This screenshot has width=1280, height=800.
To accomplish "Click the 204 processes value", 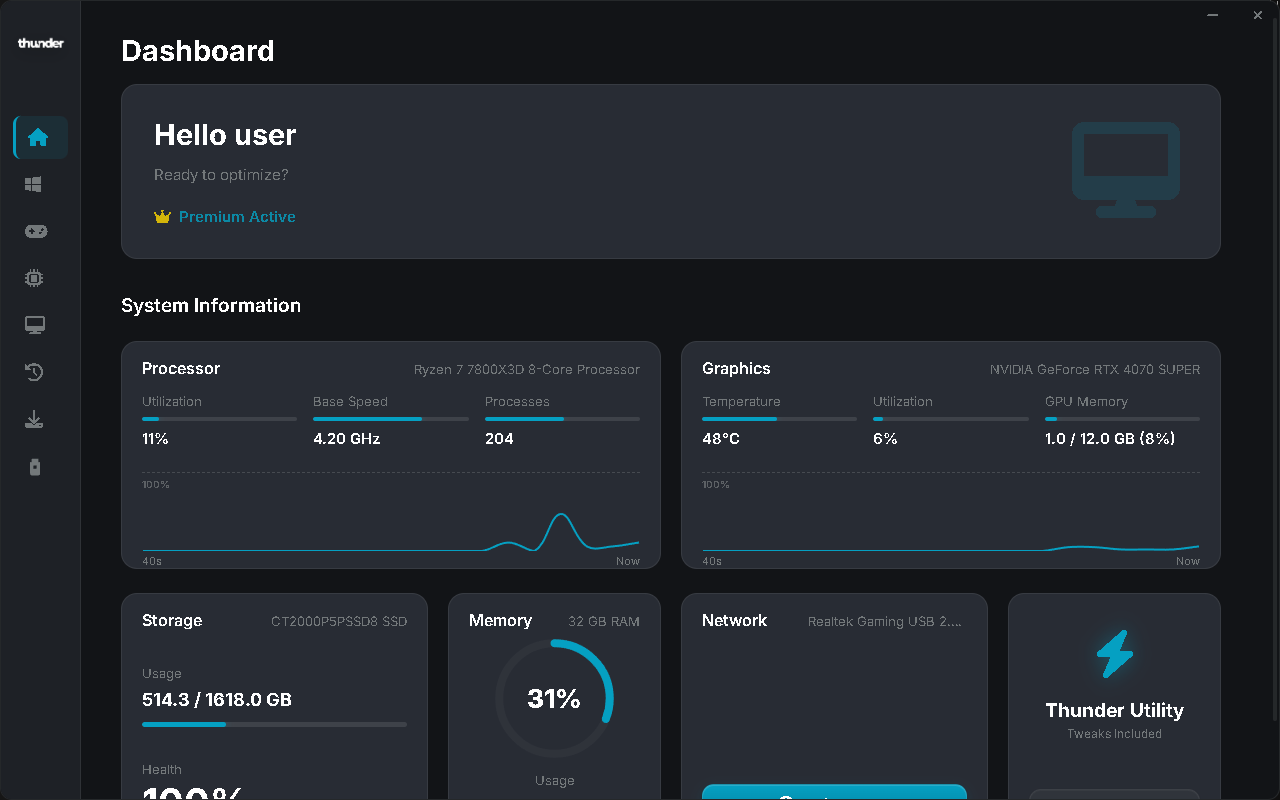I will [x=499, y=439].
